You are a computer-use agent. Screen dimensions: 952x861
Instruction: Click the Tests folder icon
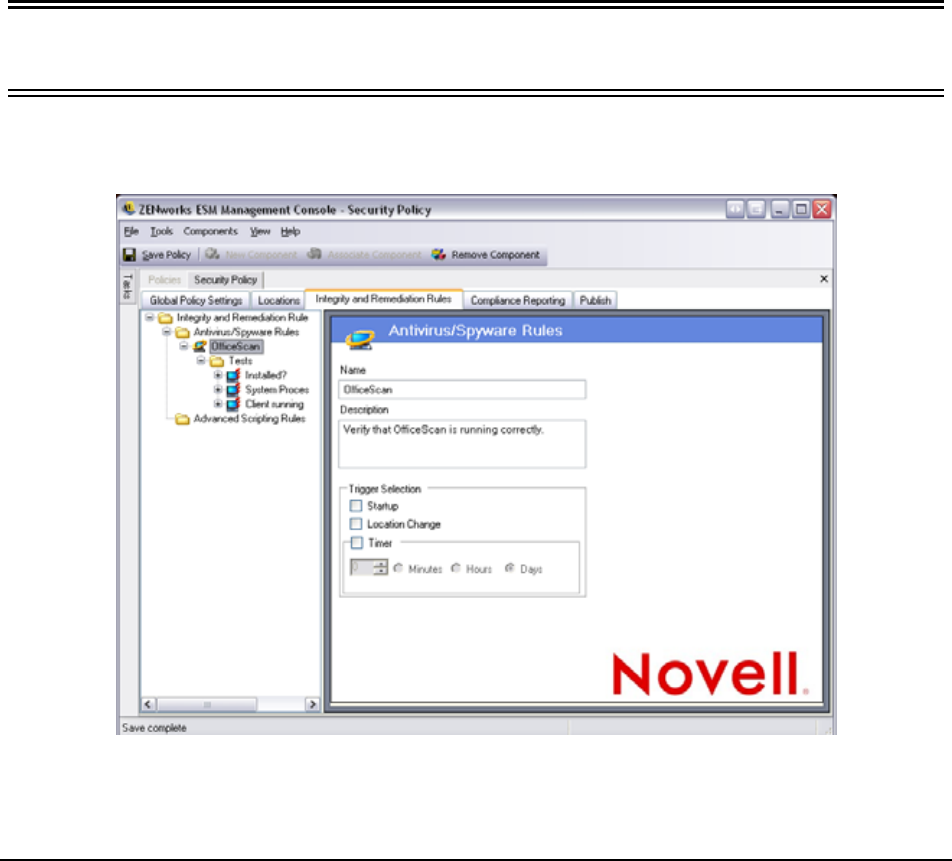(x=217, y=361)
